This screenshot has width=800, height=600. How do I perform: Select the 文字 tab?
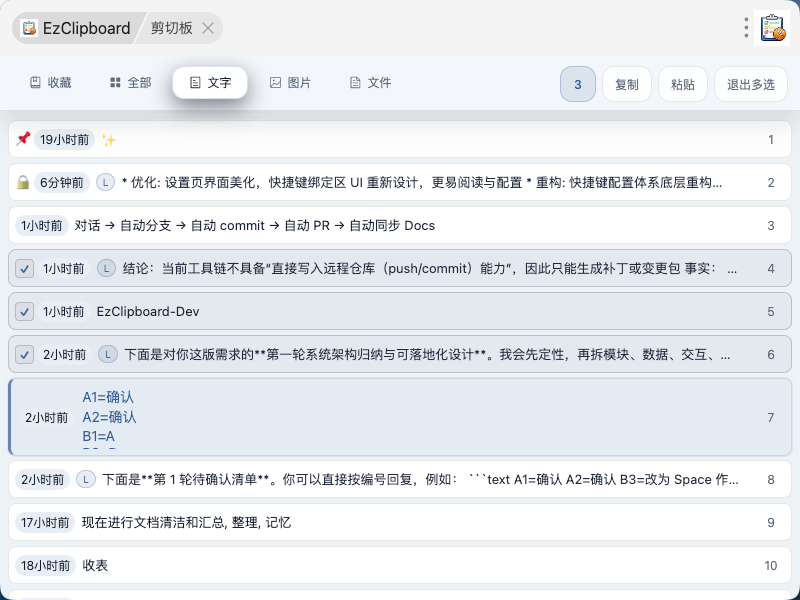coord(210,83)
